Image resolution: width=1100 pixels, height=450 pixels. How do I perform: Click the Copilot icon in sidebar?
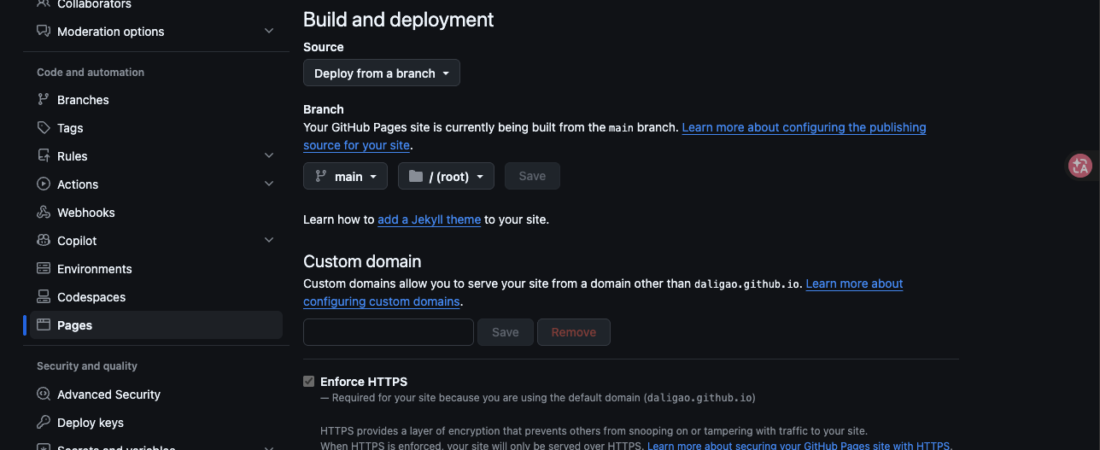point(43,240)
